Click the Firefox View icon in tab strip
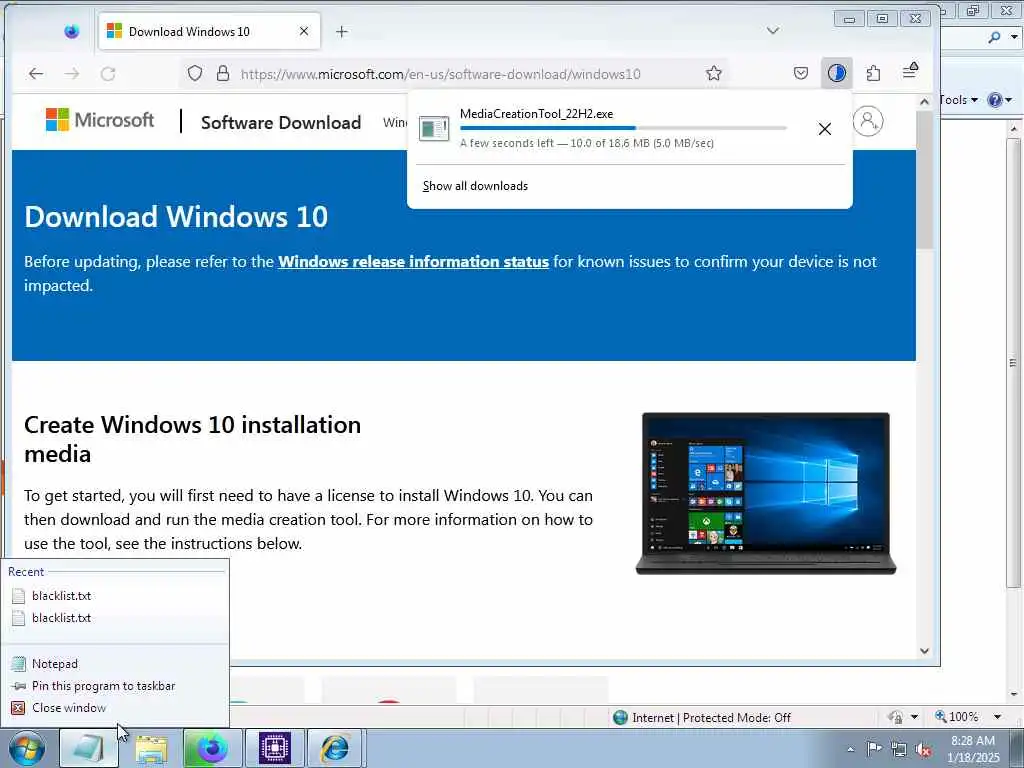 pyautogui.click(x=71, y=31)
